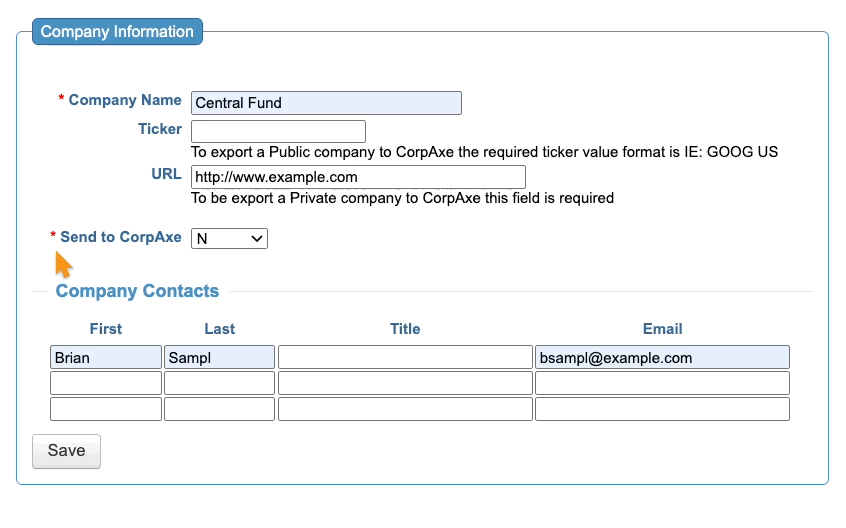Click the third row Title field
Viewport: 846px width, 528px height.
pyautogui.click(x=405, y=409)
